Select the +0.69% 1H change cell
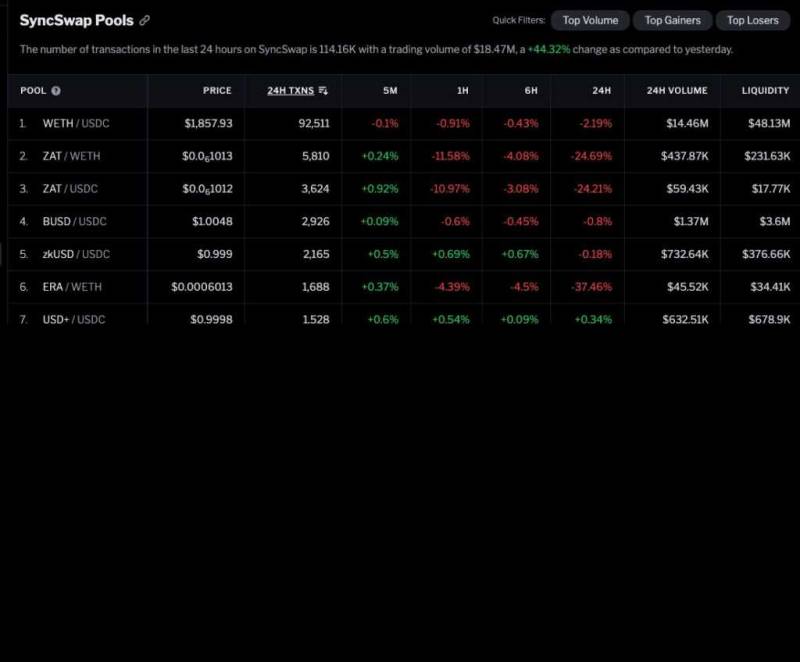 click(x=451, y=254)
